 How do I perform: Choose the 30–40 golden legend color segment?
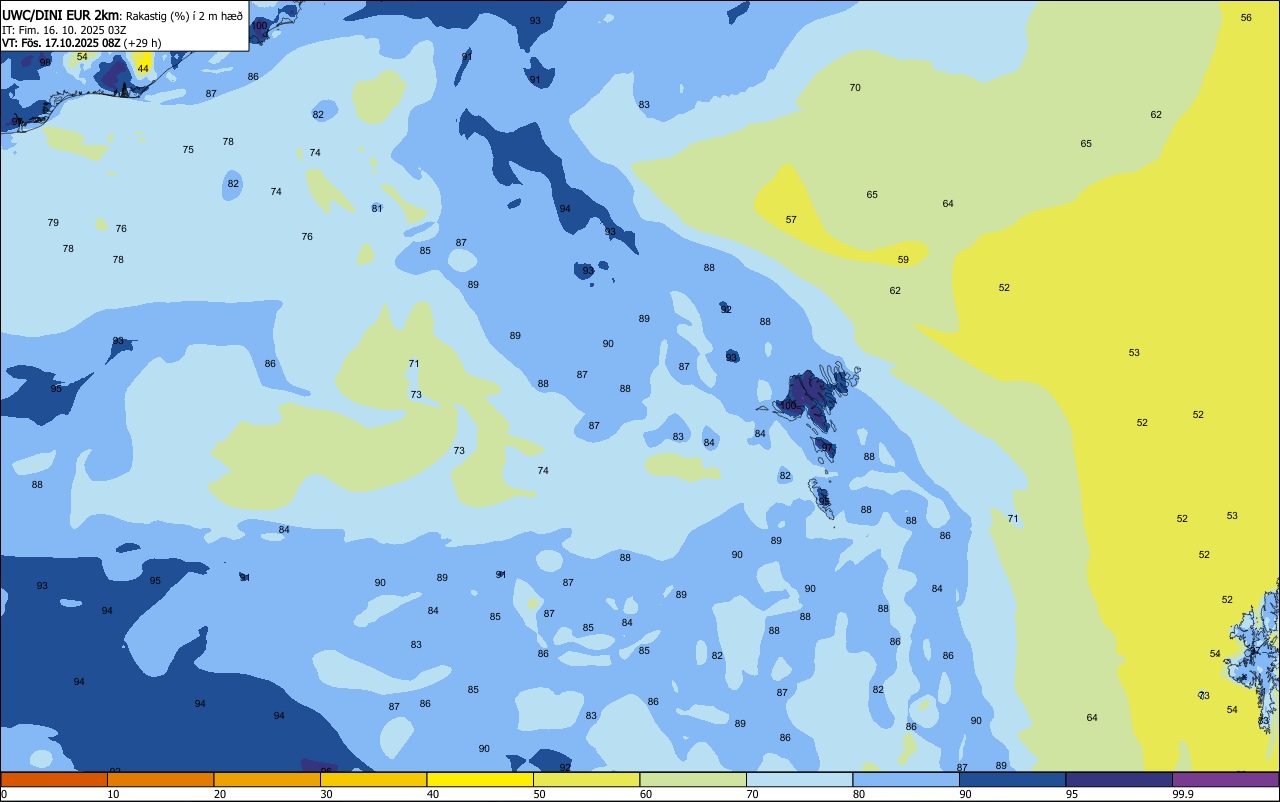pyautogui.click(x=373, y=779)
